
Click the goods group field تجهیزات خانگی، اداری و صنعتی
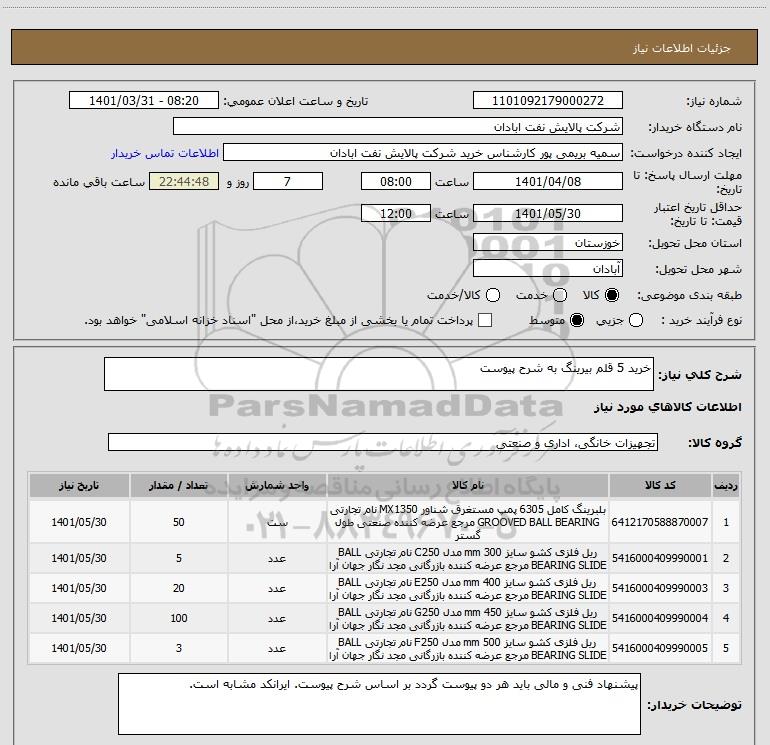point(383,442)
